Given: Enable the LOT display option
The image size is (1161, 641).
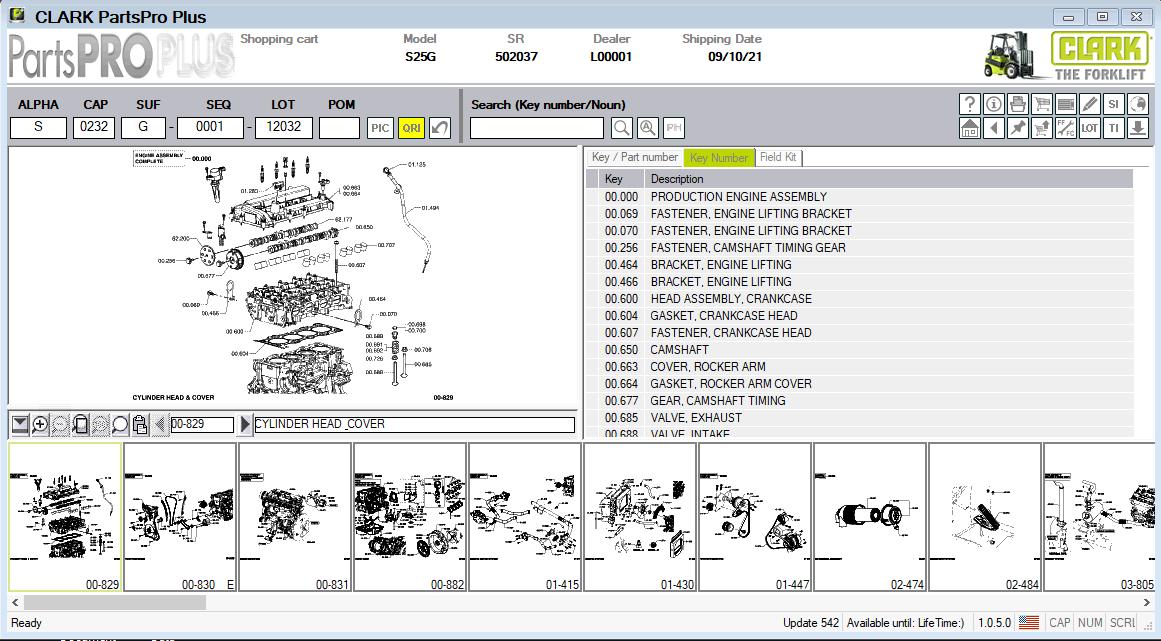Looking at the screenshot, I should pyautogui.click(x=1089, y=128).
